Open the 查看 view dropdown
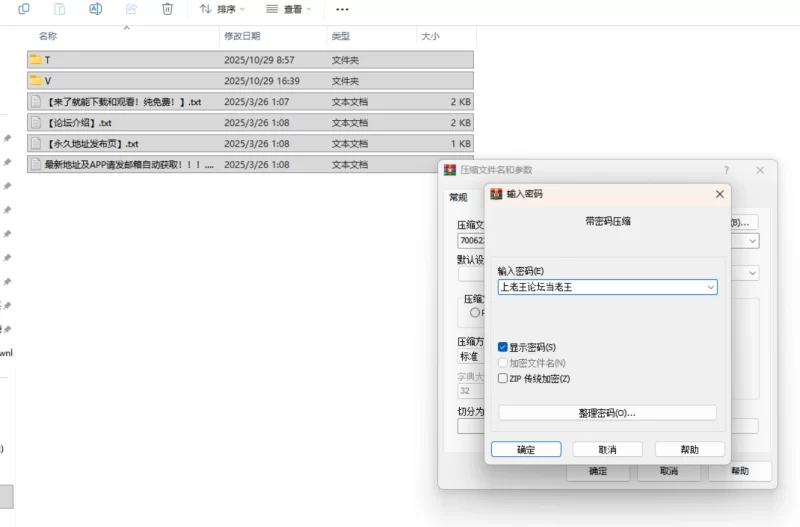Viewport: 800px width, 527px height. click(289, 9)
